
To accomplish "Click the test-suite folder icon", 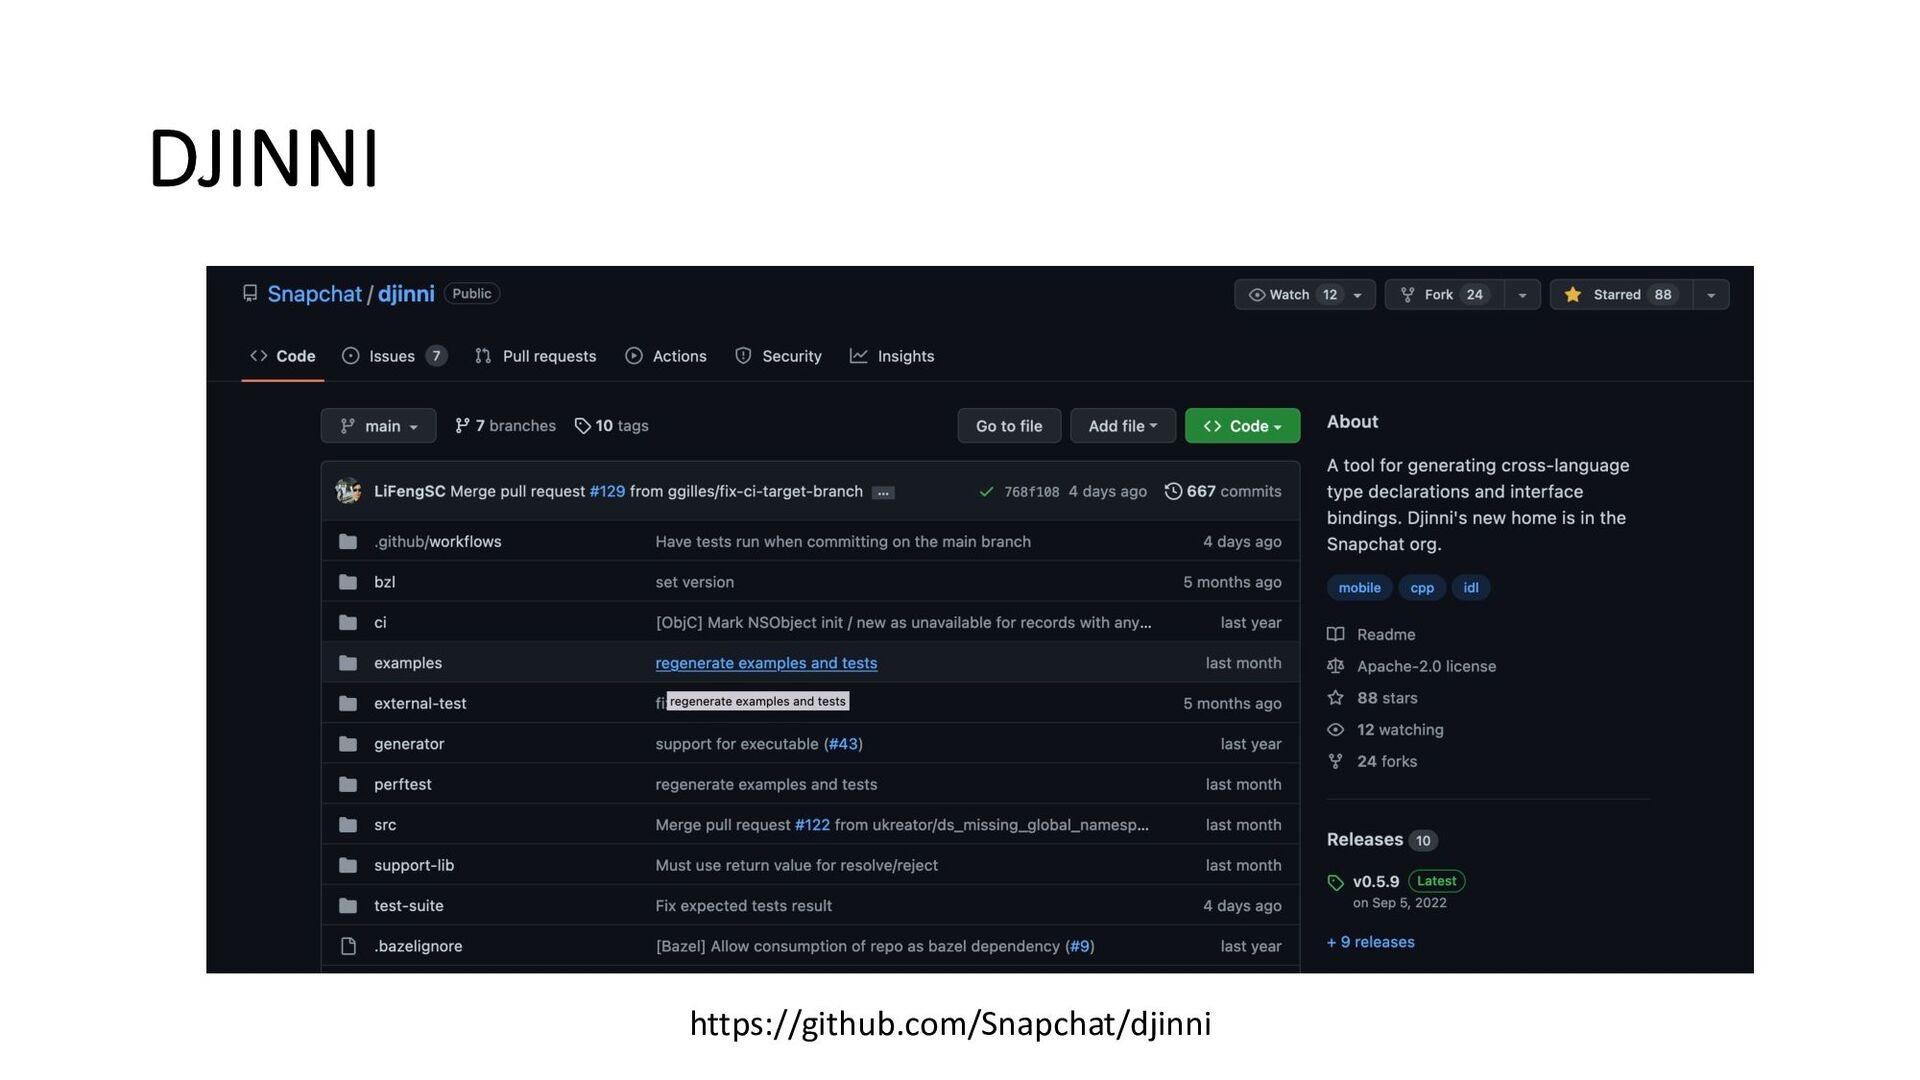I will [348, 905].
